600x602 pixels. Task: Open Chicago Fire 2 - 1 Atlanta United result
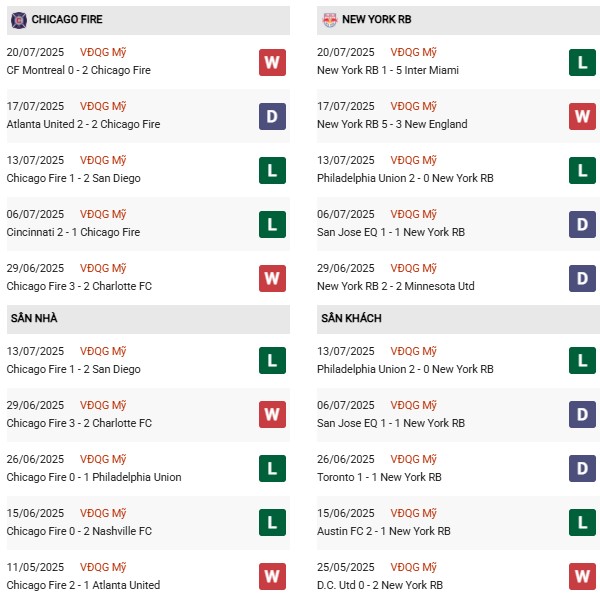point(83,585)
